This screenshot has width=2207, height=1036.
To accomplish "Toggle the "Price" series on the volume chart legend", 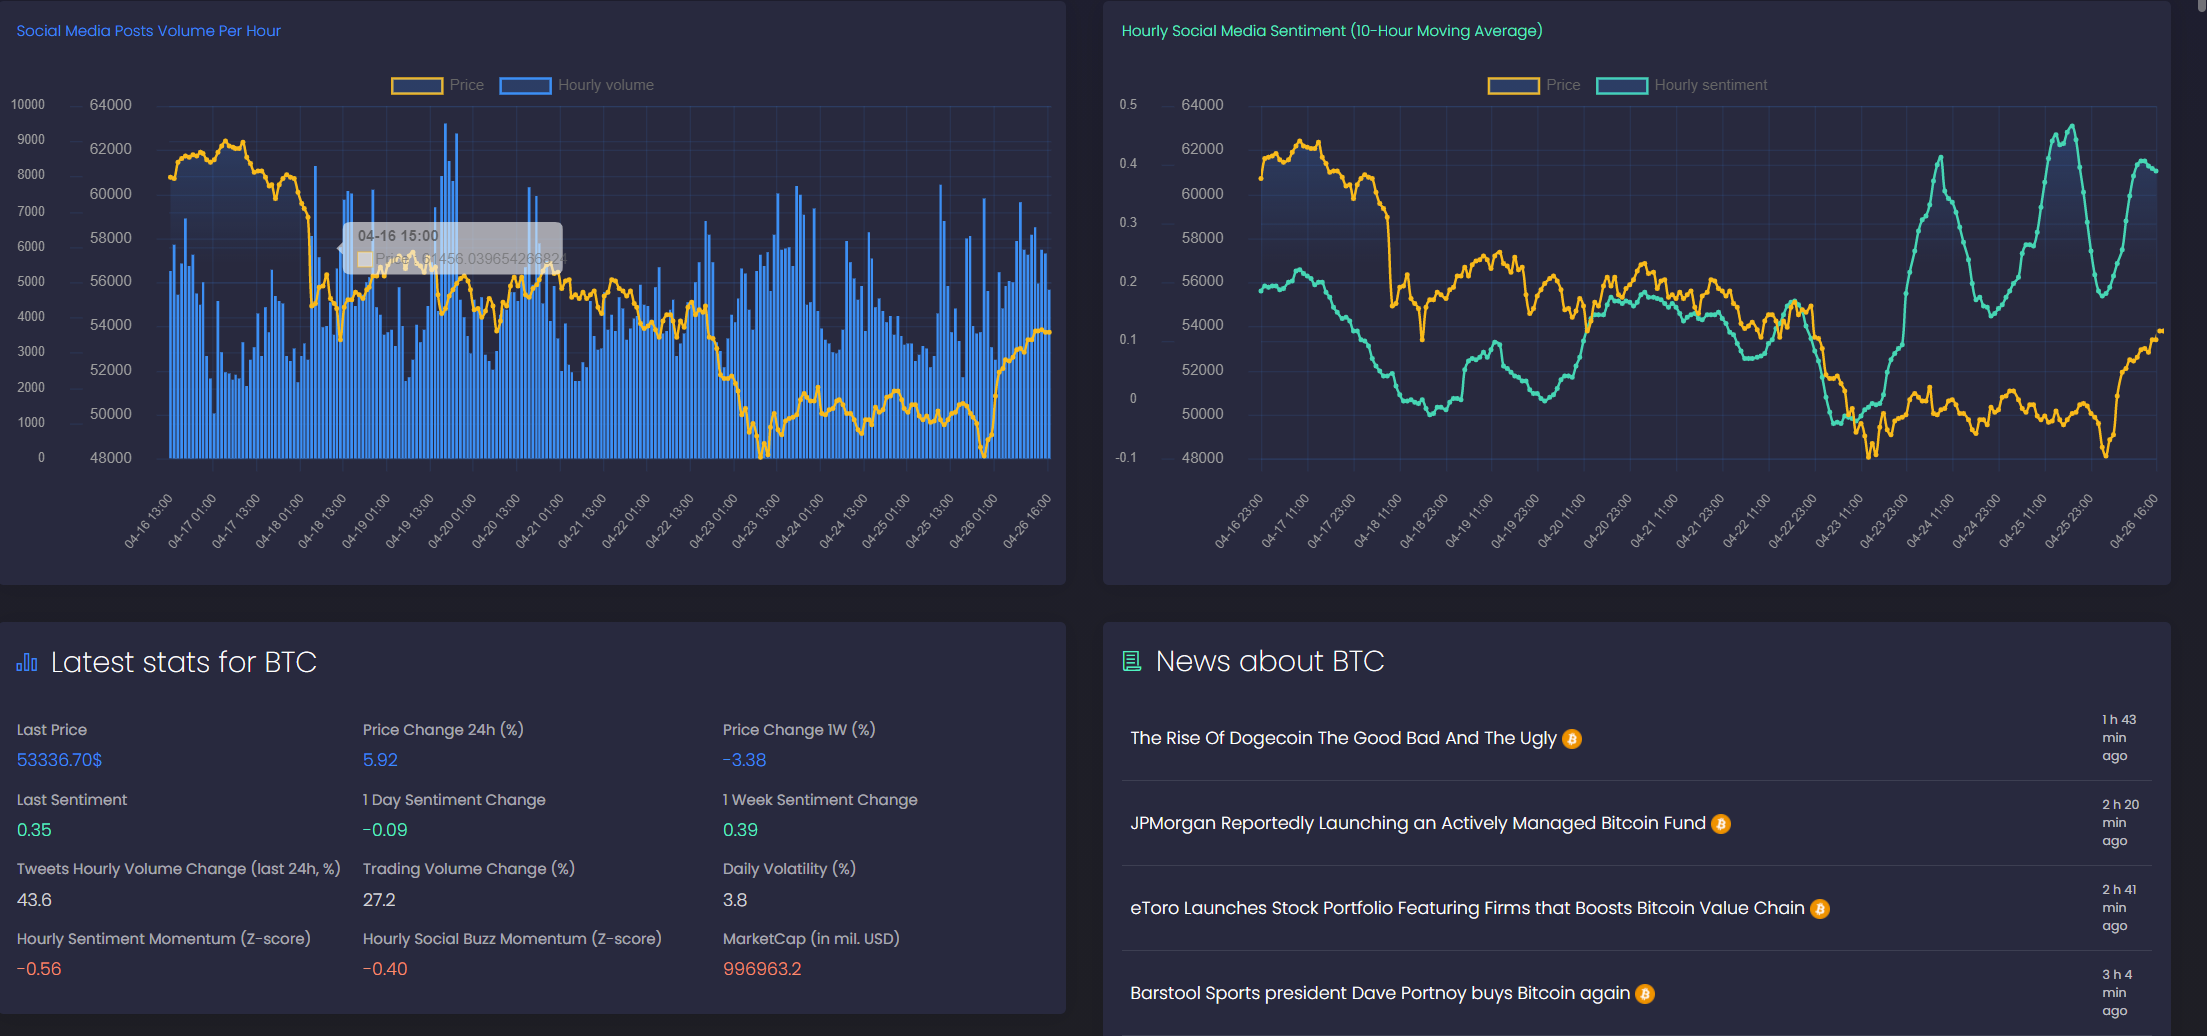I will 466,85.
